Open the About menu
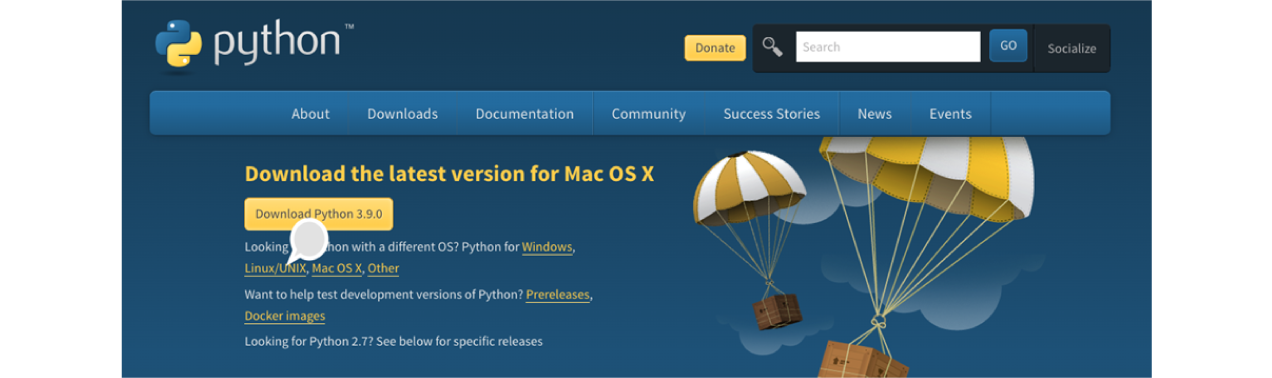The height and width of the screenshot is (378, 1272). [310, 114]
